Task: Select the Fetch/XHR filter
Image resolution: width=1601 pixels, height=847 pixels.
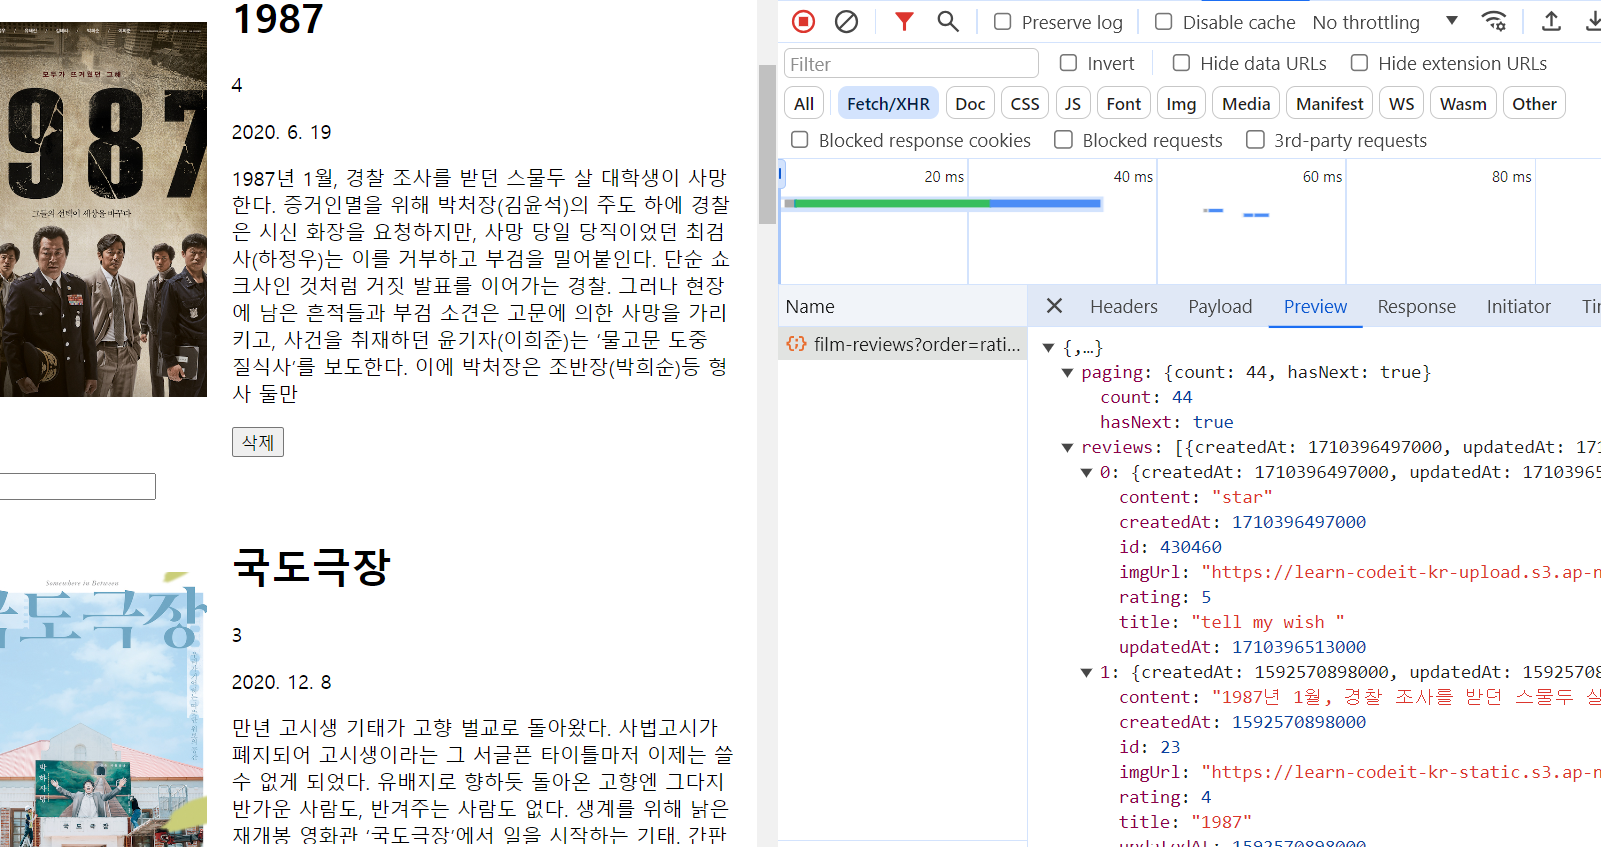Action: 888,104
